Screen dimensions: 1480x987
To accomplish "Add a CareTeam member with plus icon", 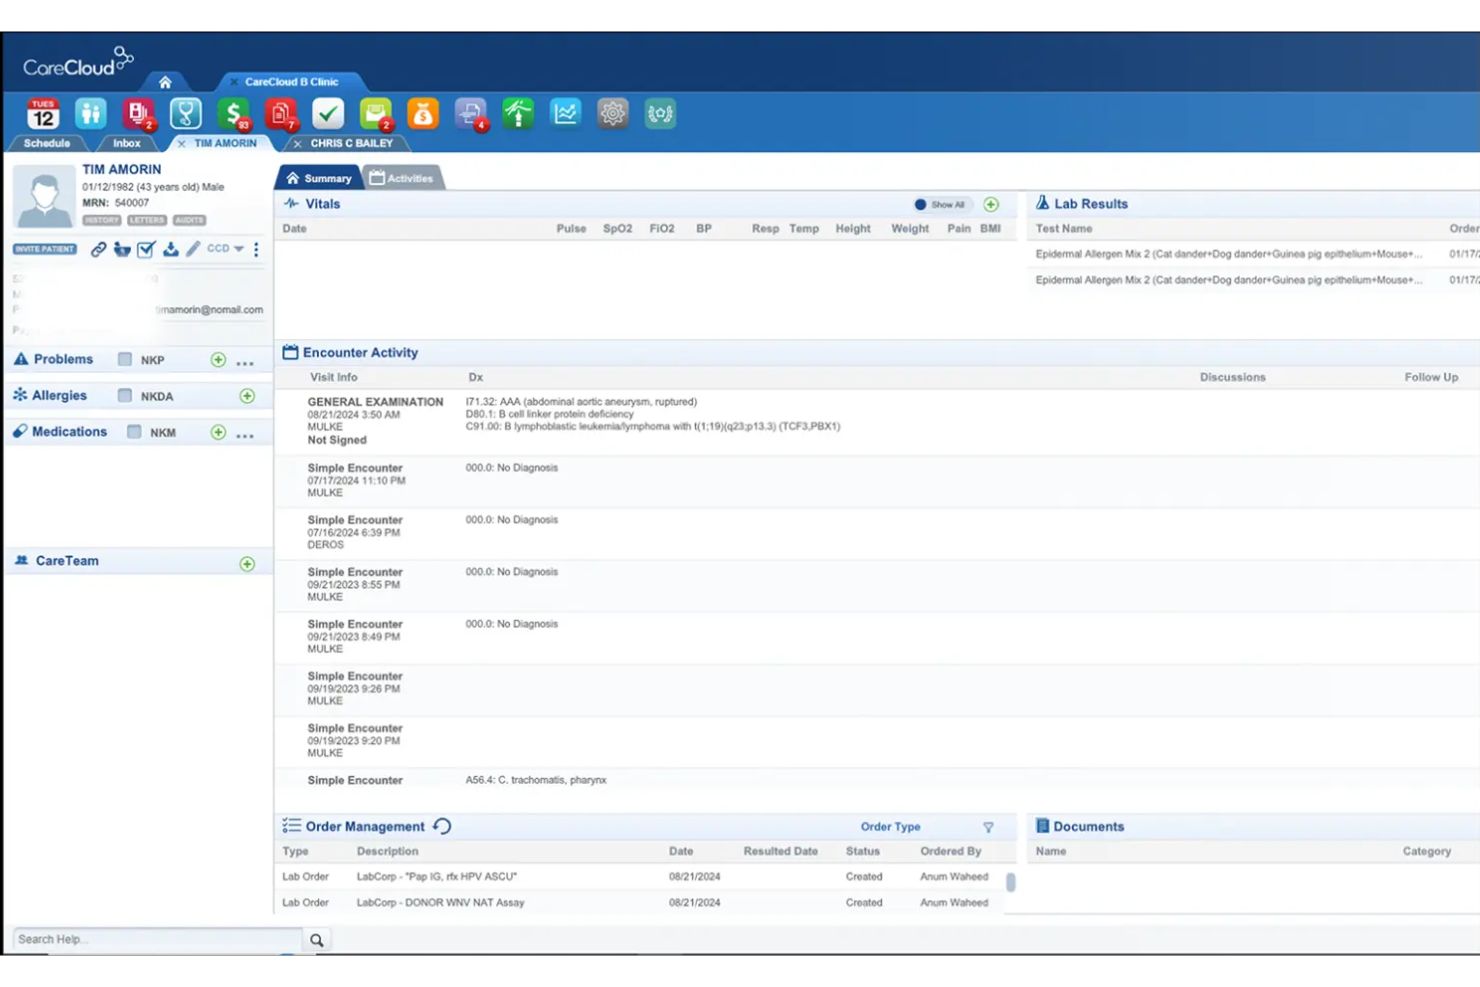I will 247,564.
